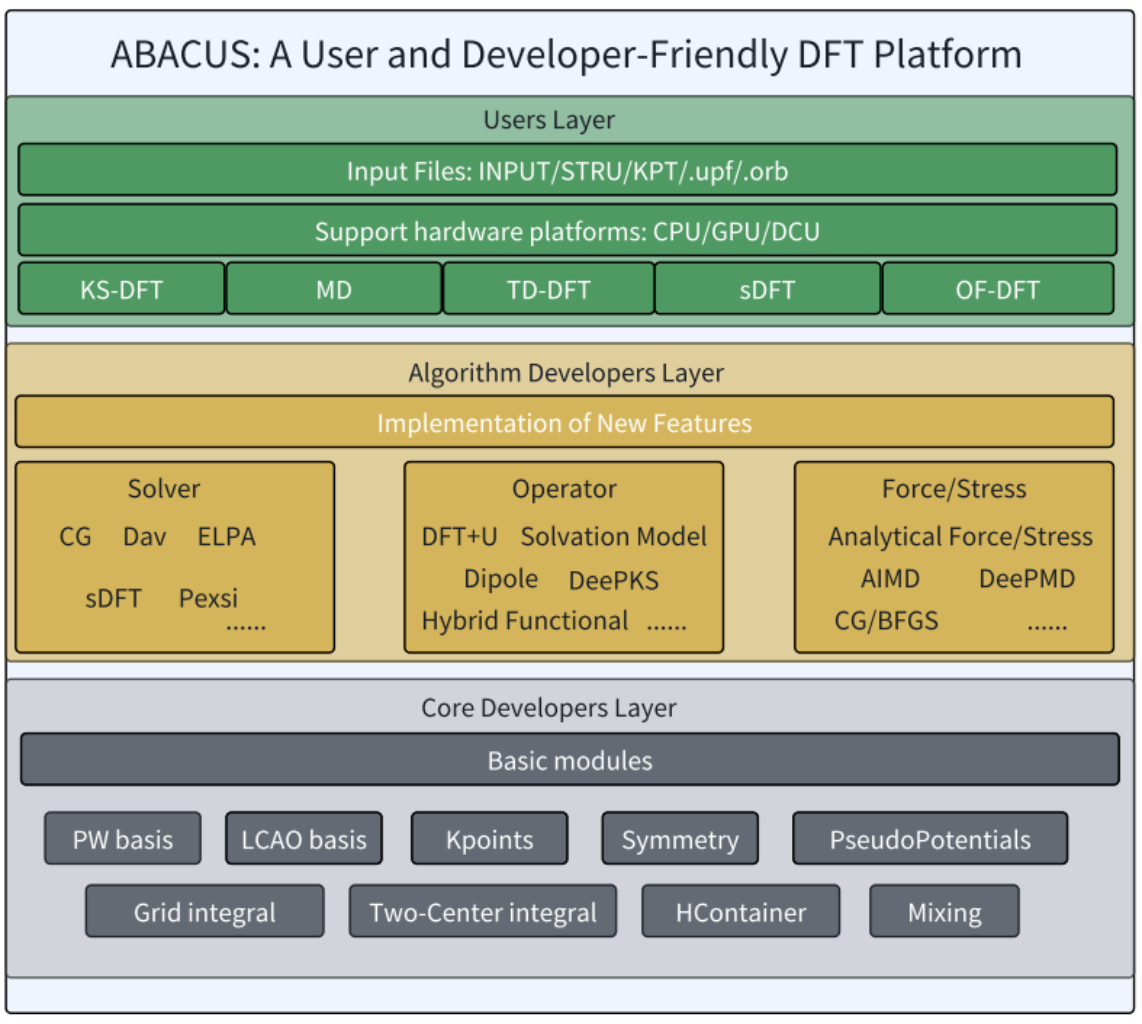1142x1024 pixels.
Task: Click the HContainer module box
Action: coord(741,912)
